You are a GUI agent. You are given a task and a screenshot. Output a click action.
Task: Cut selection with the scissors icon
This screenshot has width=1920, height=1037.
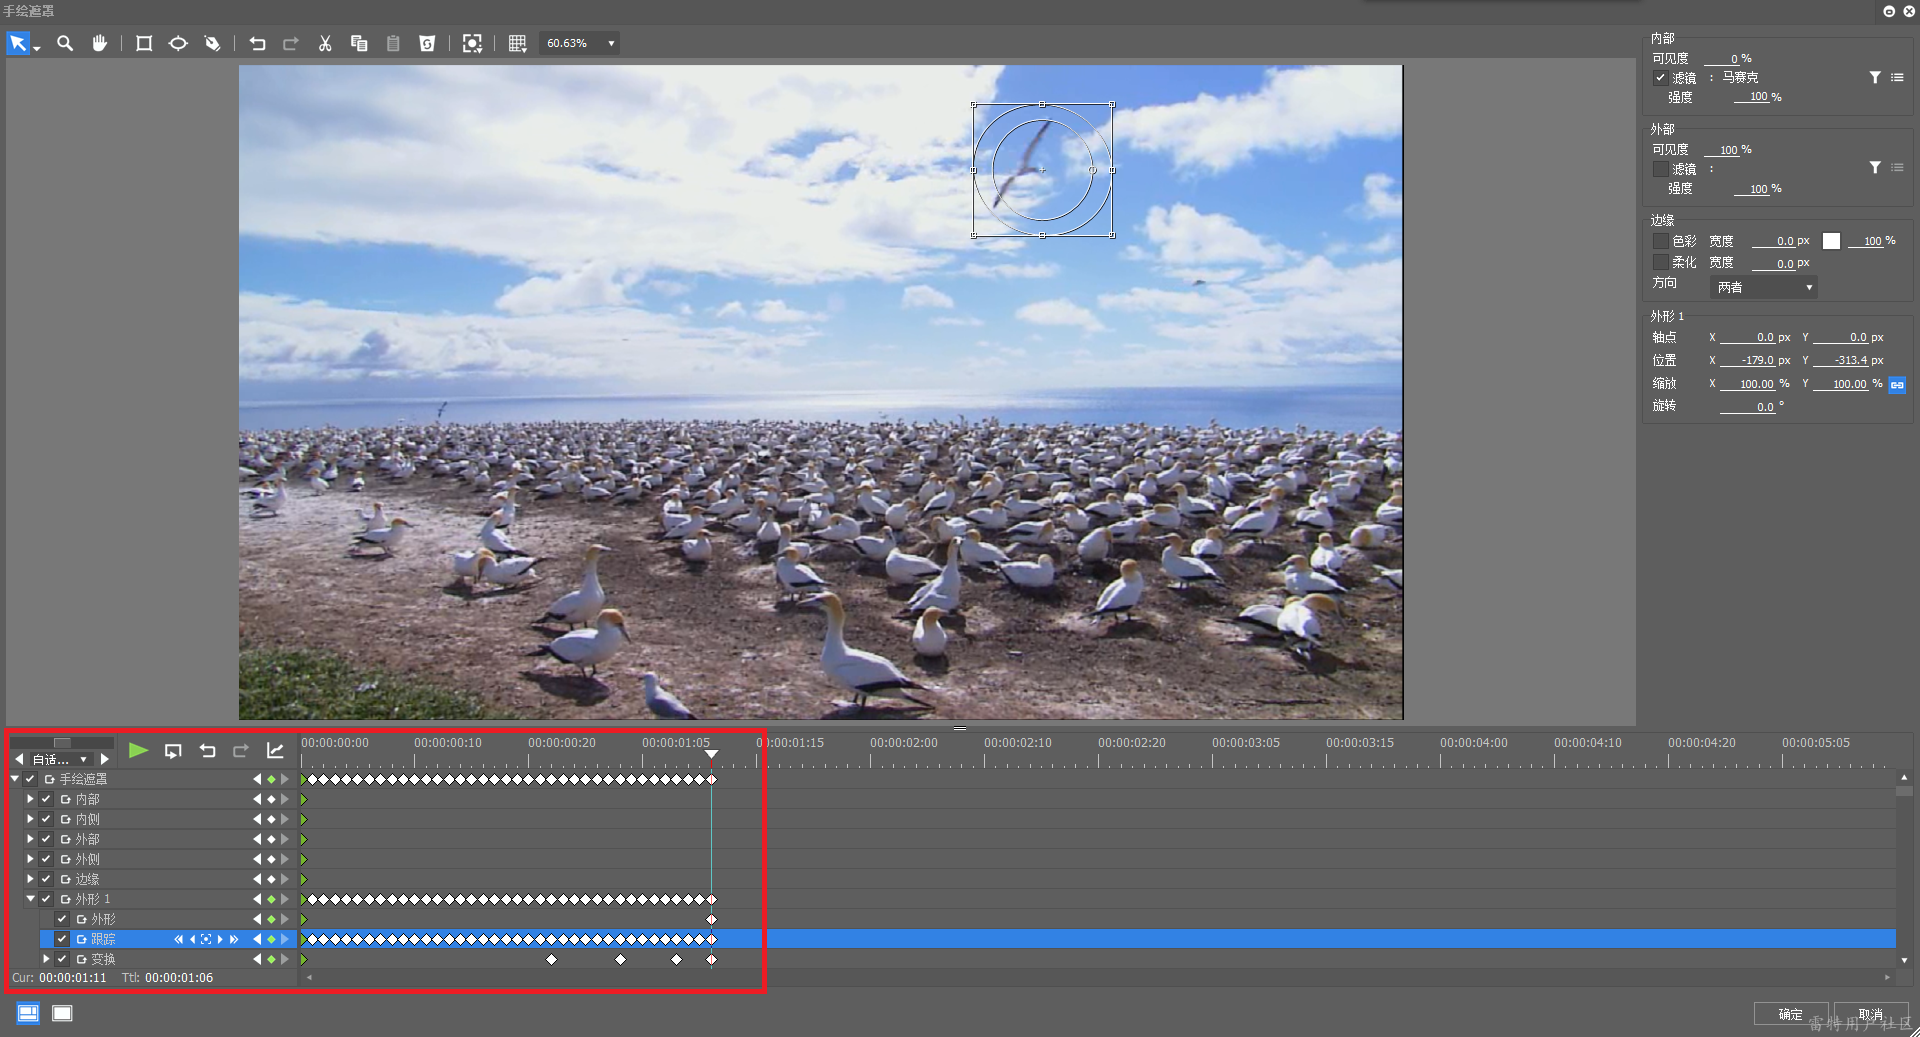325,43
